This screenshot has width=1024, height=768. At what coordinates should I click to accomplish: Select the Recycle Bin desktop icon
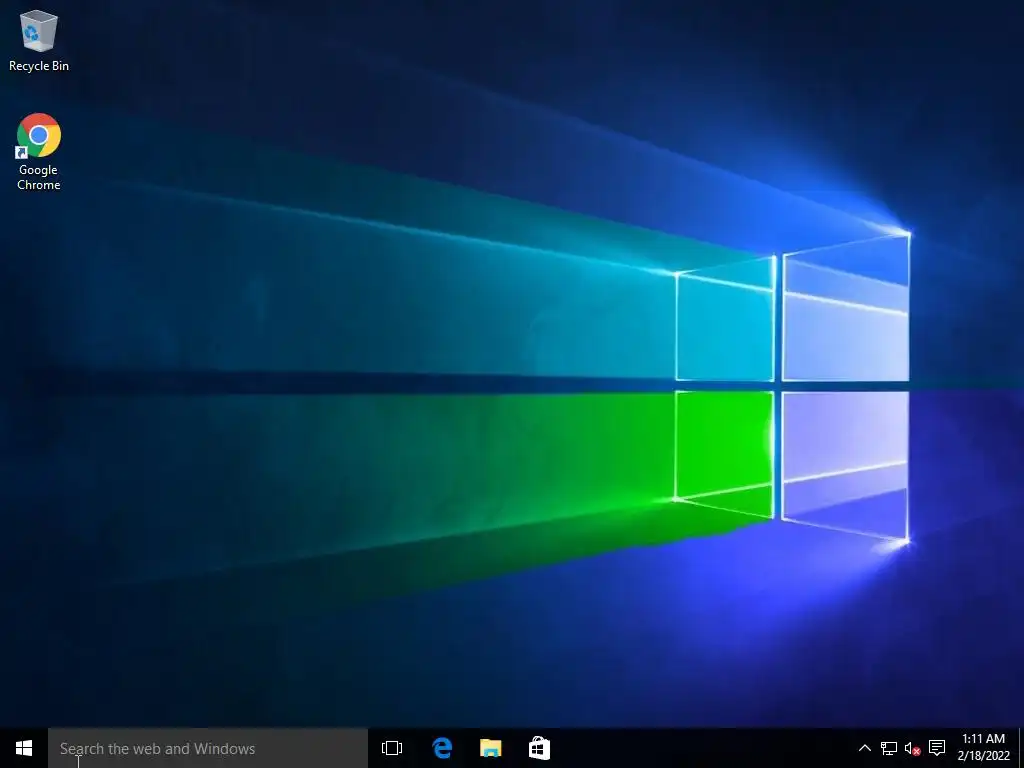click(x=39, y=40)
